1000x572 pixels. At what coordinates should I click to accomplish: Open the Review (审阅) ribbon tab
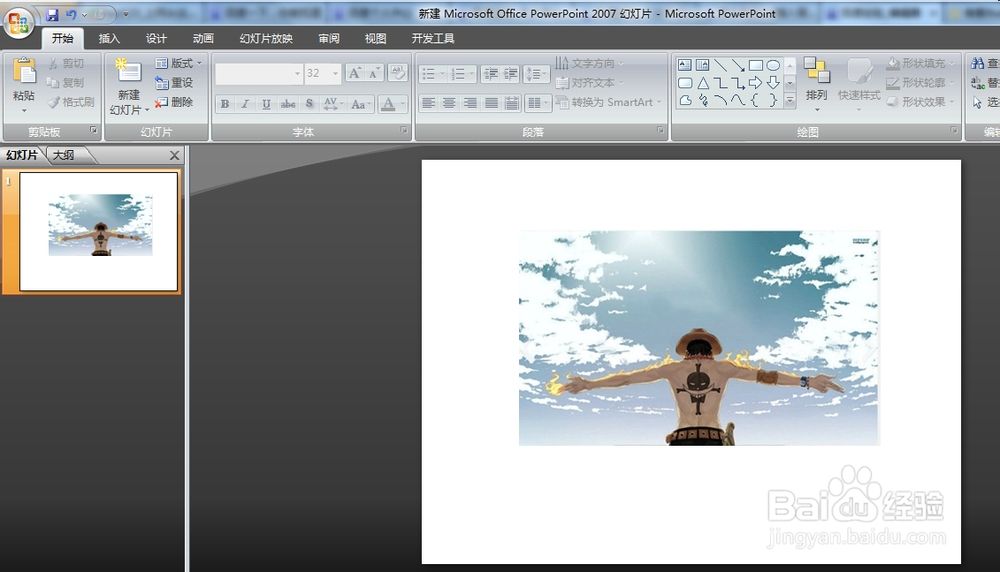pyautogui.click(x=328, y=39)
